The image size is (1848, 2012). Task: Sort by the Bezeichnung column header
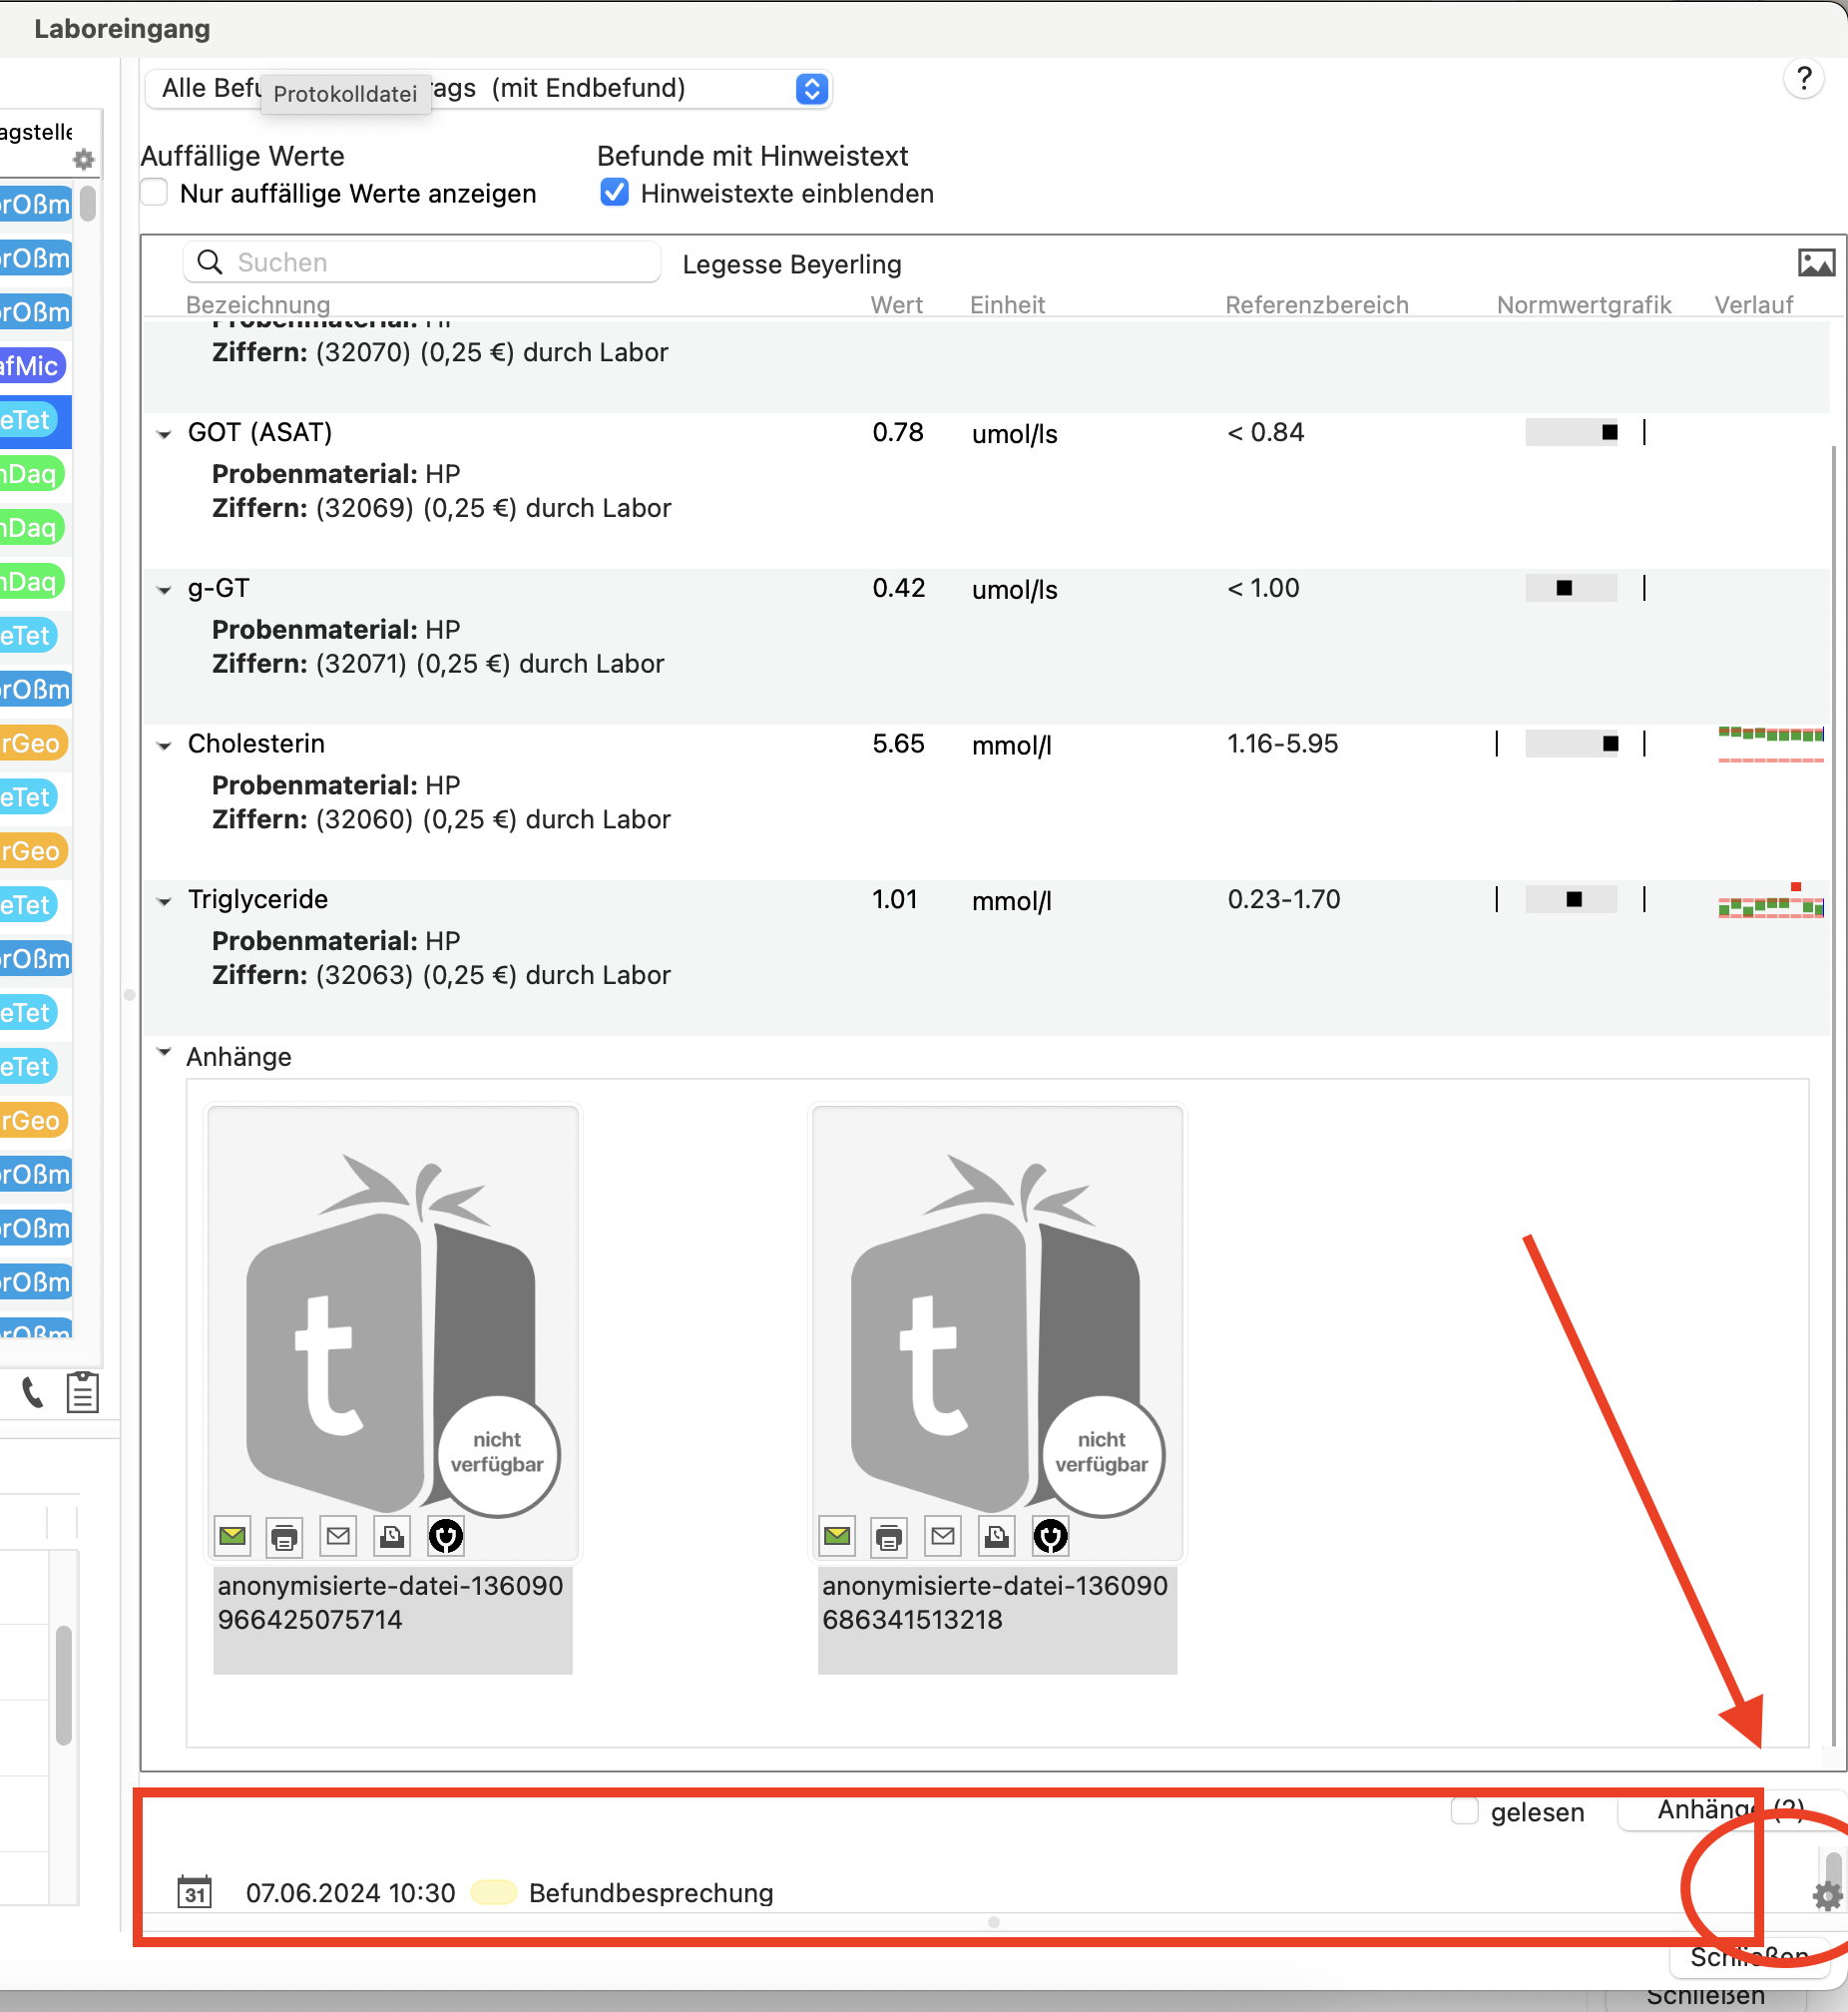click(258, 305)
